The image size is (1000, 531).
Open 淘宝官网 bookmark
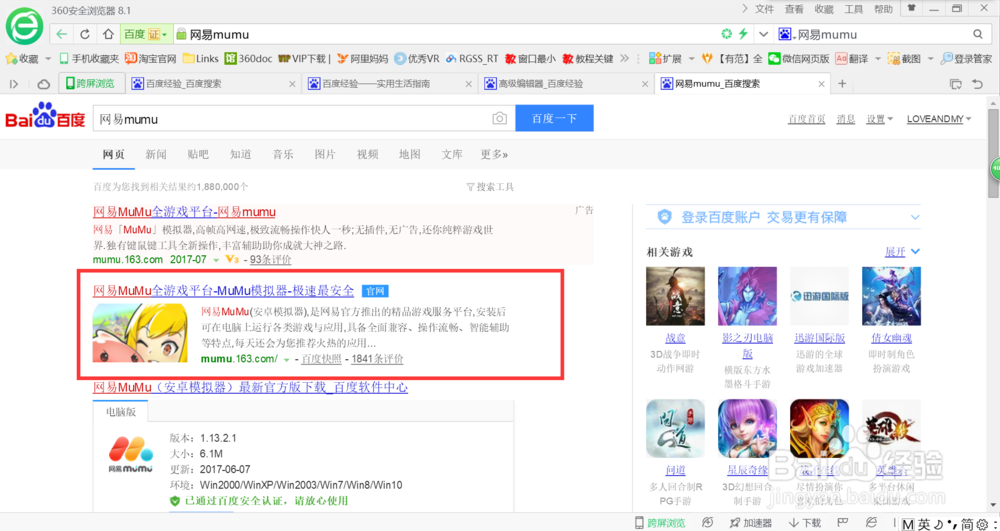click(x=151, y=59)
